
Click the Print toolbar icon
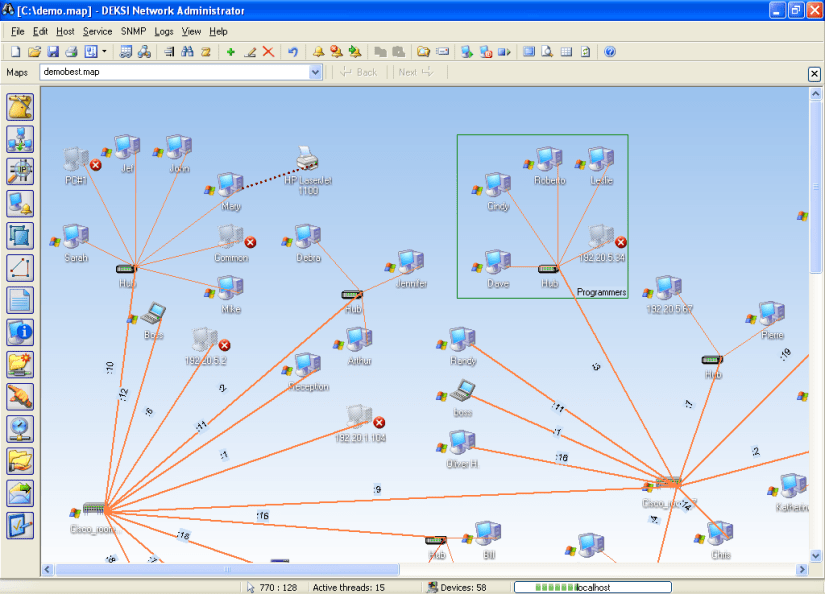coord(70,51)
